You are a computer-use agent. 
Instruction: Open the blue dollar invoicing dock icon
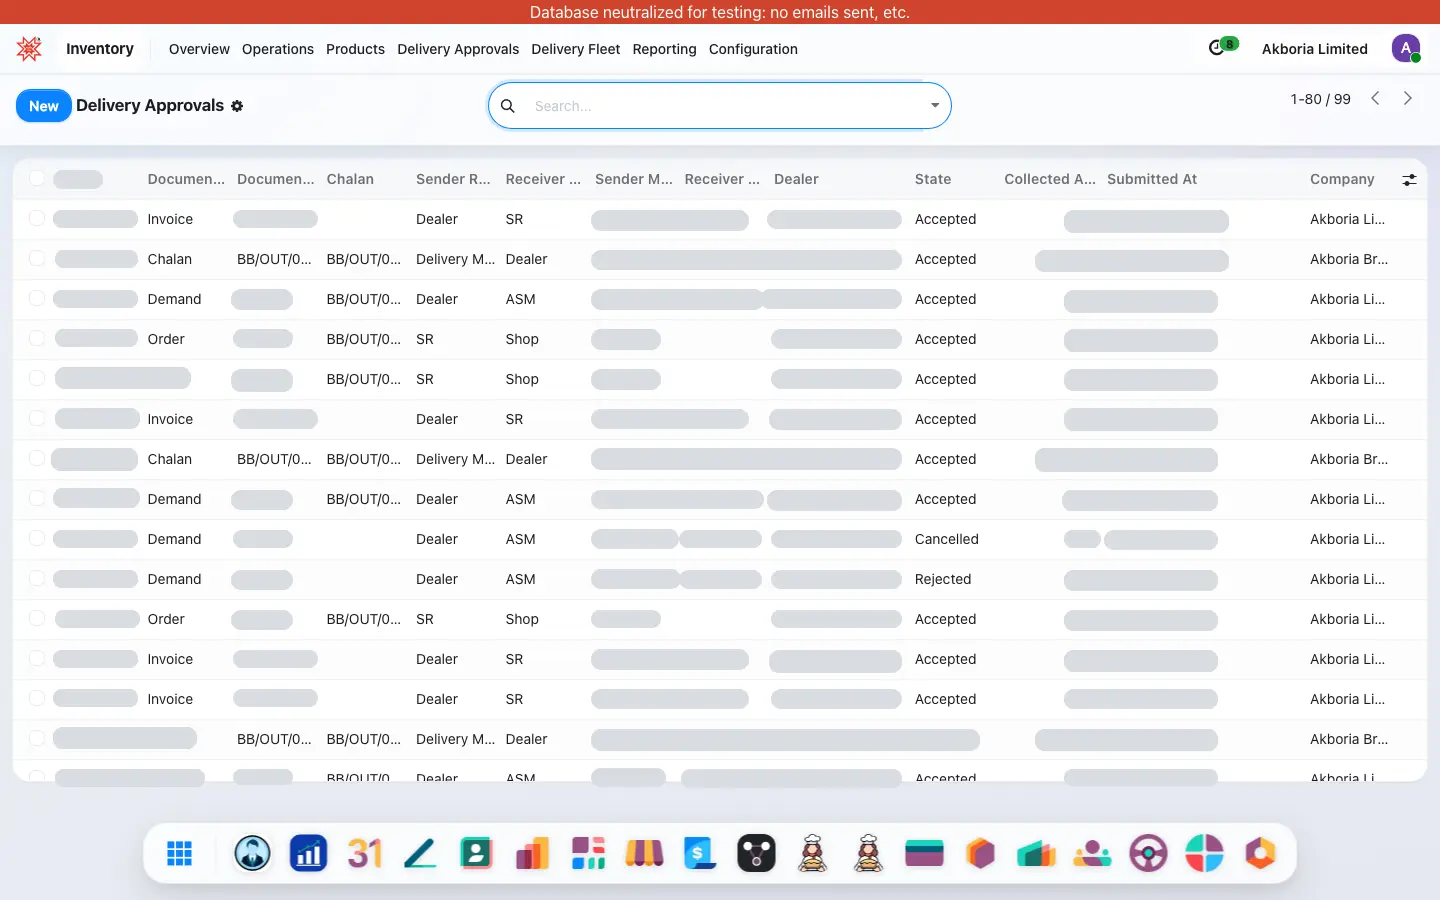point(700,853)
